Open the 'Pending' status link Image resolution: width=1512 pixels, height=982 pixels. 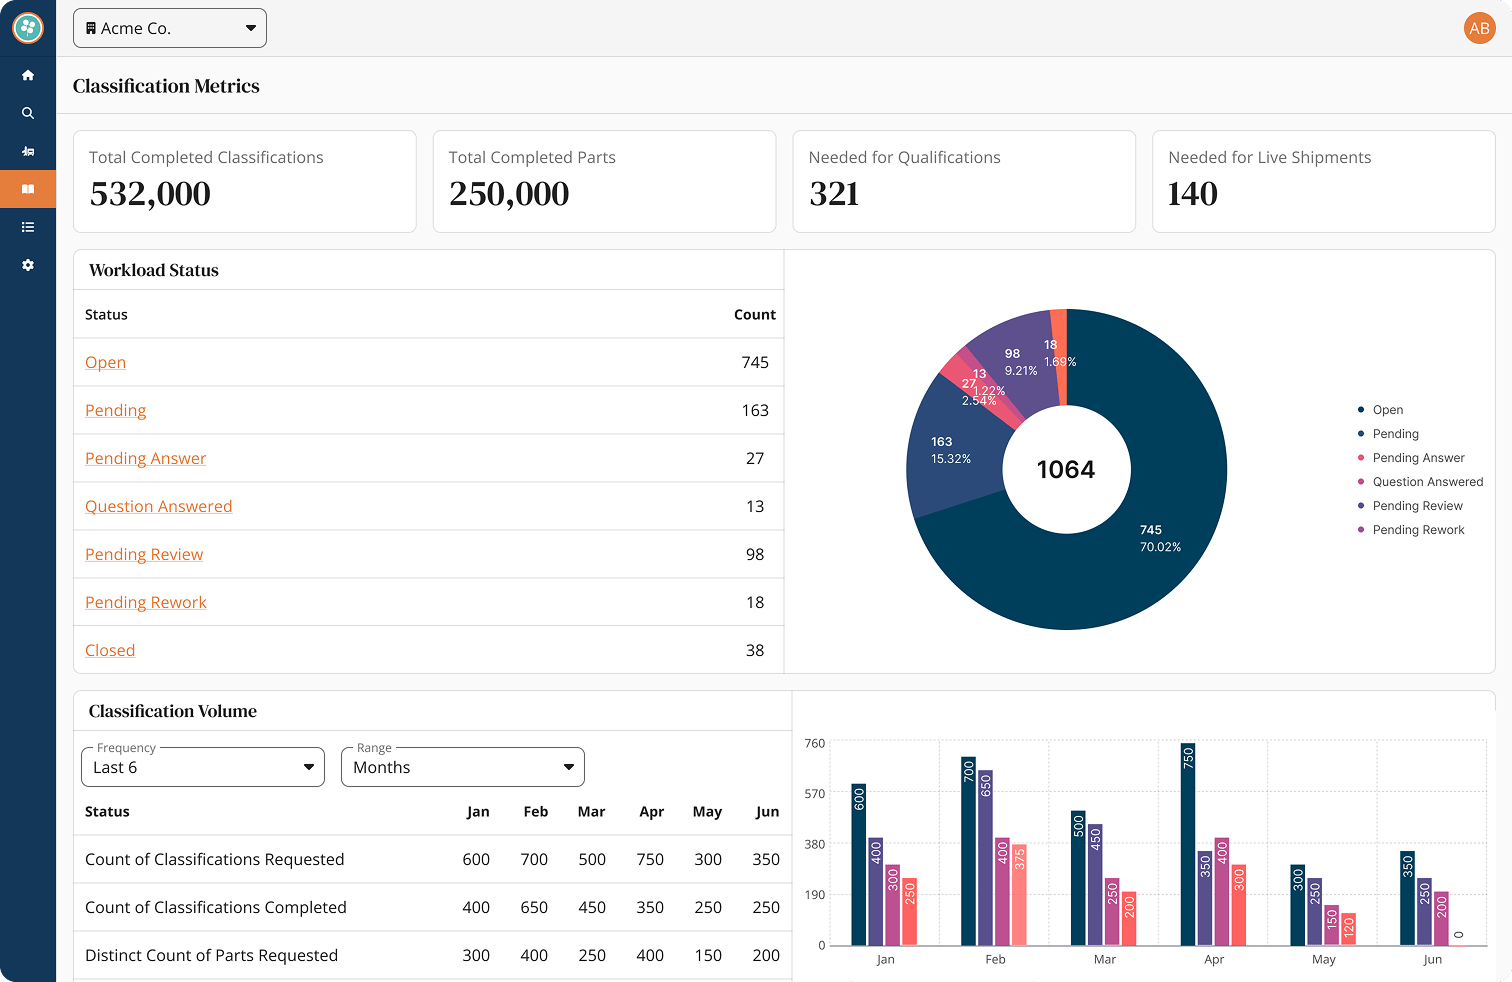(115, 410)
